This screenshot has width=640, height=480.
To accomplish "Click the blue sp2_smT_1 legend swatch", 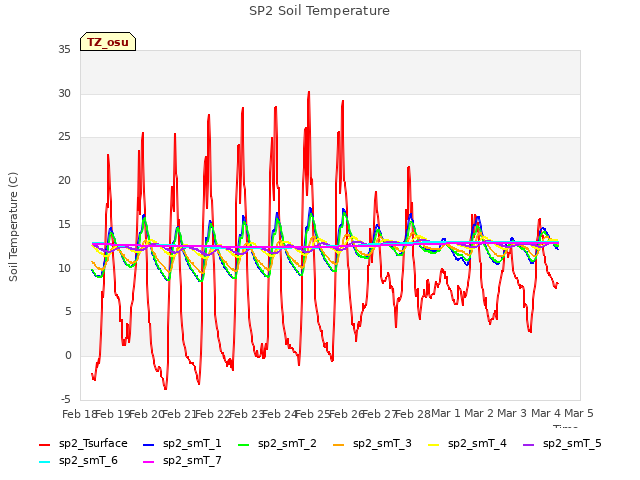I will (149, 444).
